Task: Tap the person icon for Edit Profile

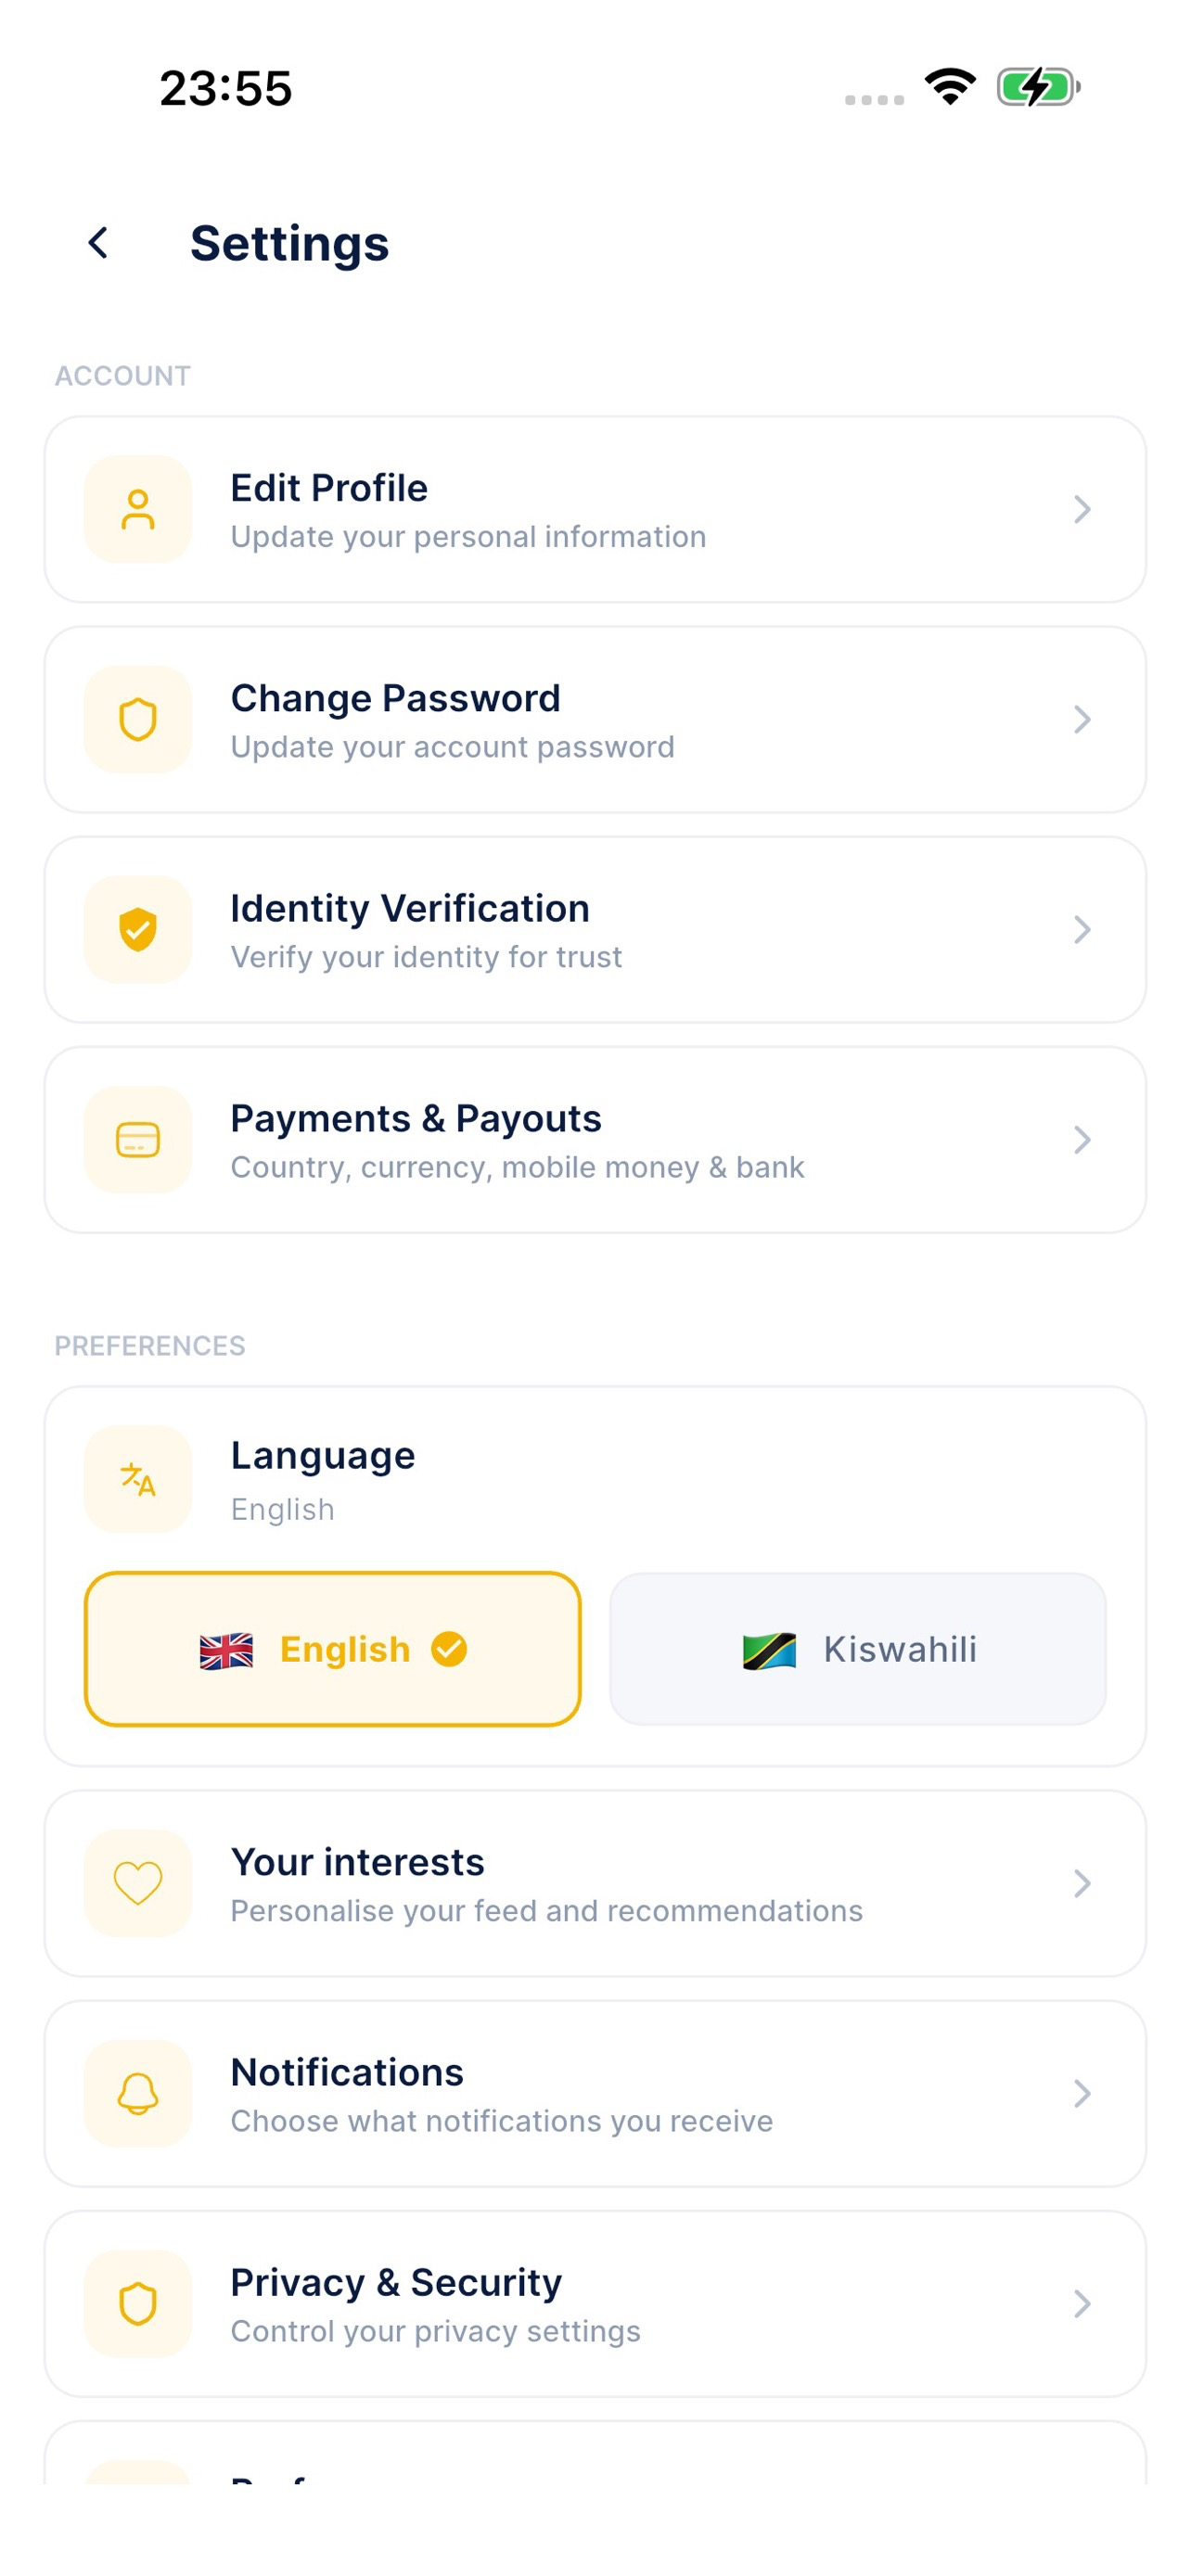Action: pos(138,509)
